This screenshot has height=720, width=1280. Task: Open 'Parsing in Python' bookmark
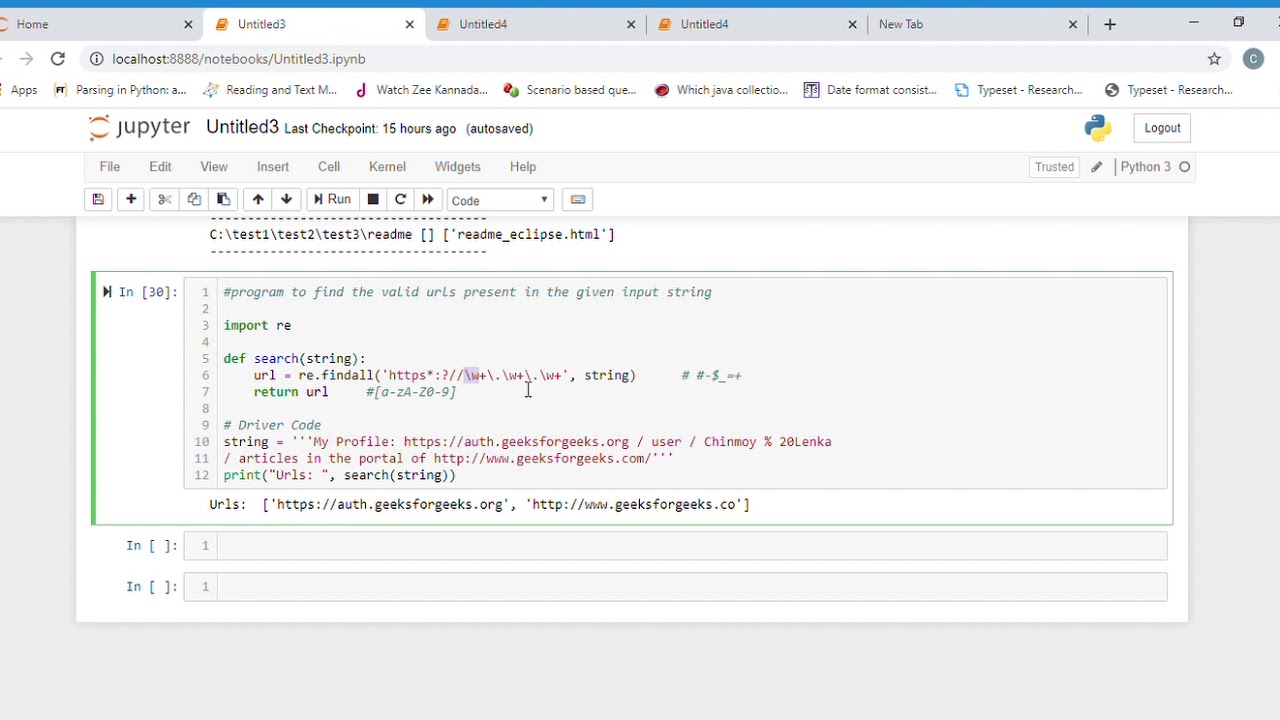click(120, 90)
